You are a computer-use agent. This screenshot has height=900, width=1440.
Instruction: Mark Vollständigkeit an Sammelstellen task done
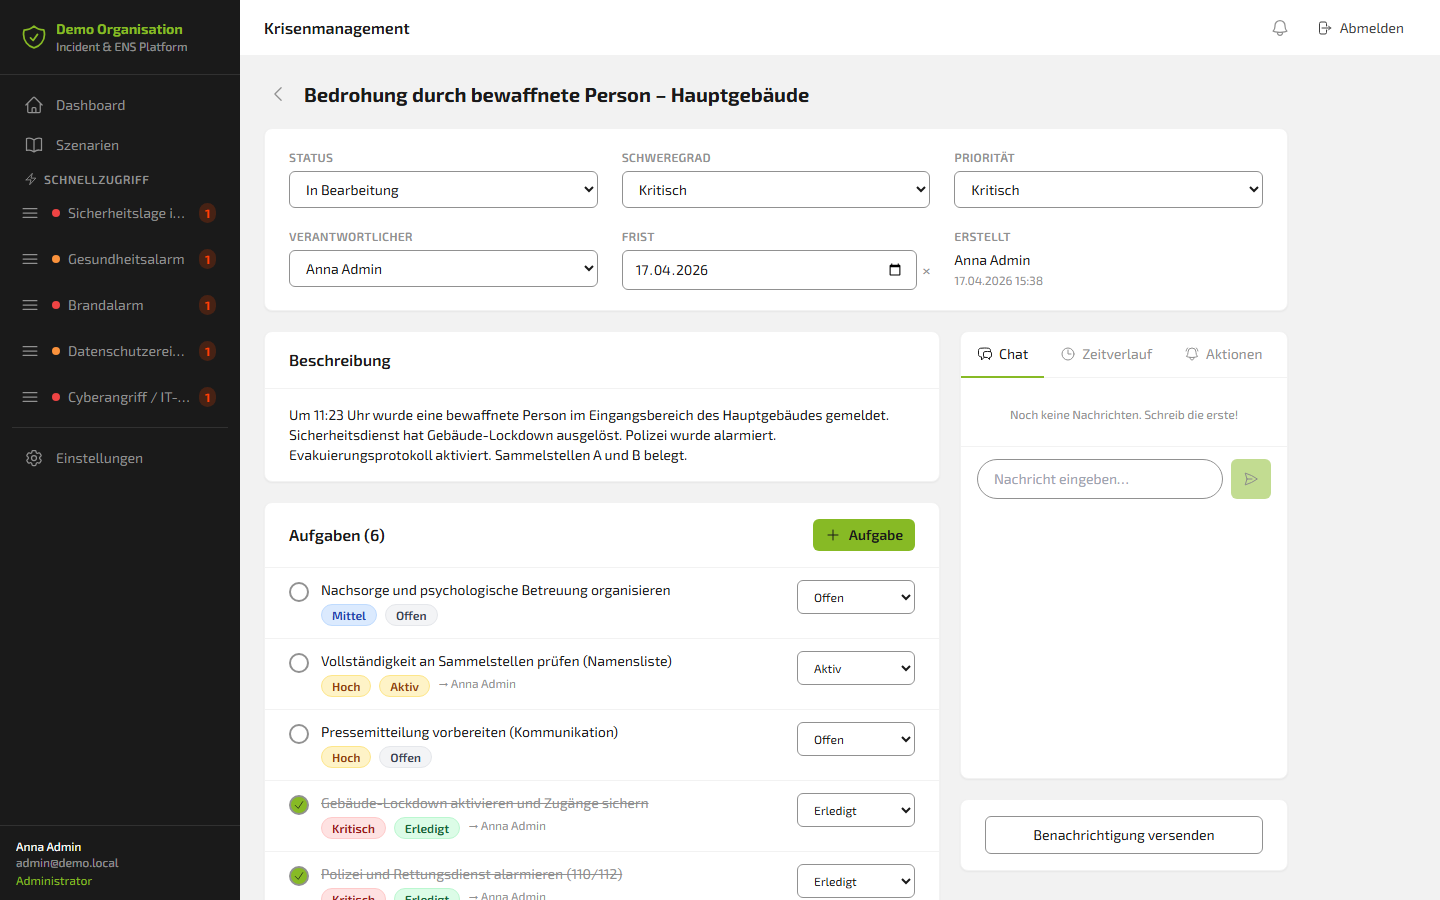[x=299, y=663]
